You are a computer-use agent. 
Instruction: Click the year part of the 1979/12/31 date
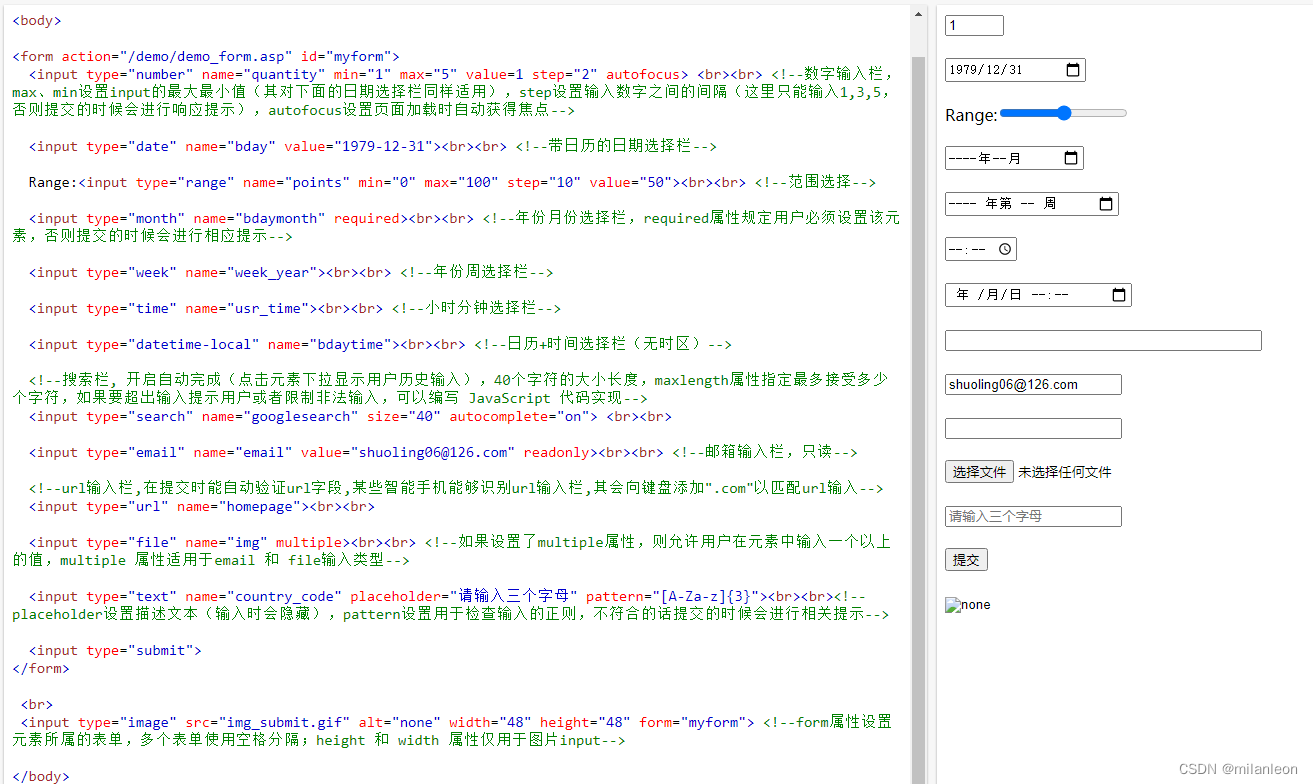point(964,70)
